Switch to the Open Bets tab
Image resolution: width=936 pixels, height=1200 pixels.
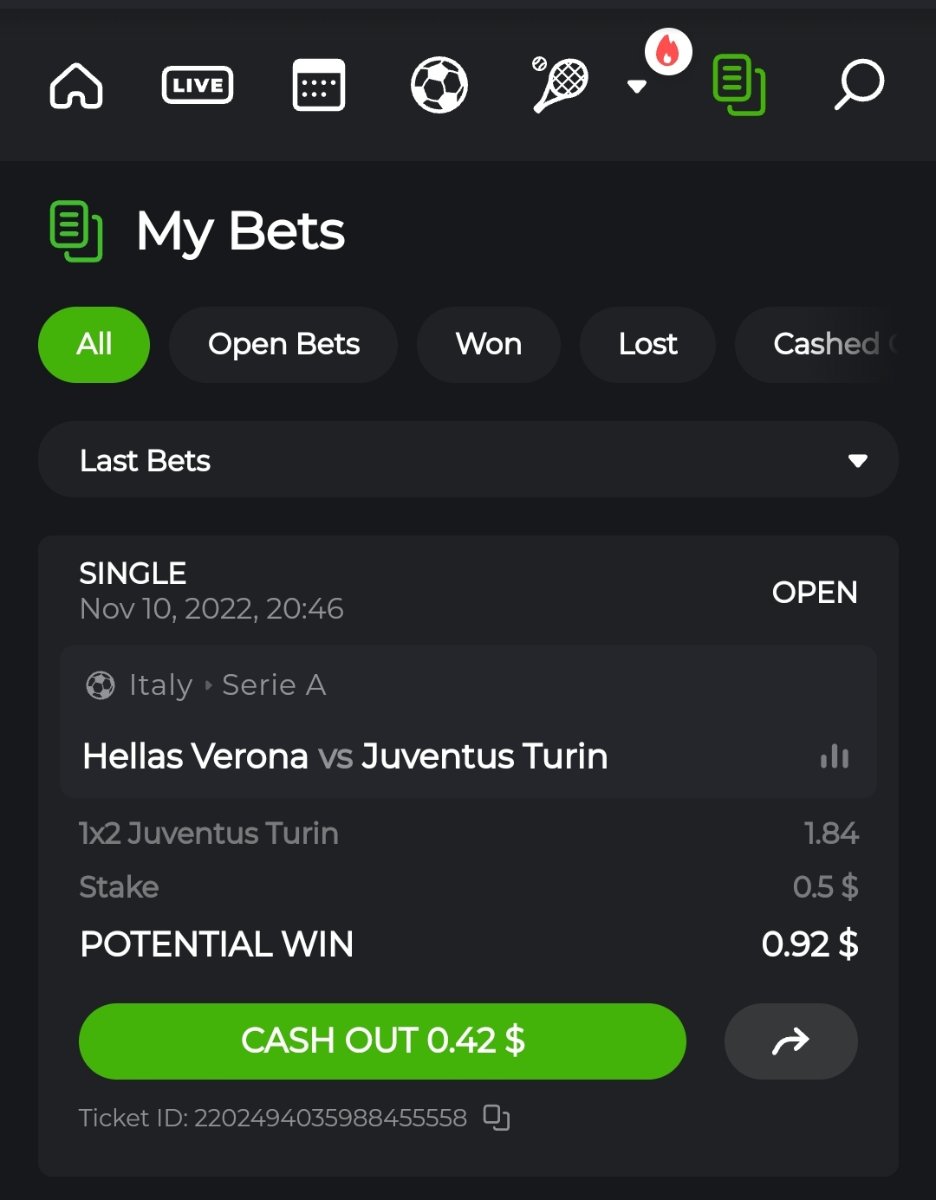[283, 344]
